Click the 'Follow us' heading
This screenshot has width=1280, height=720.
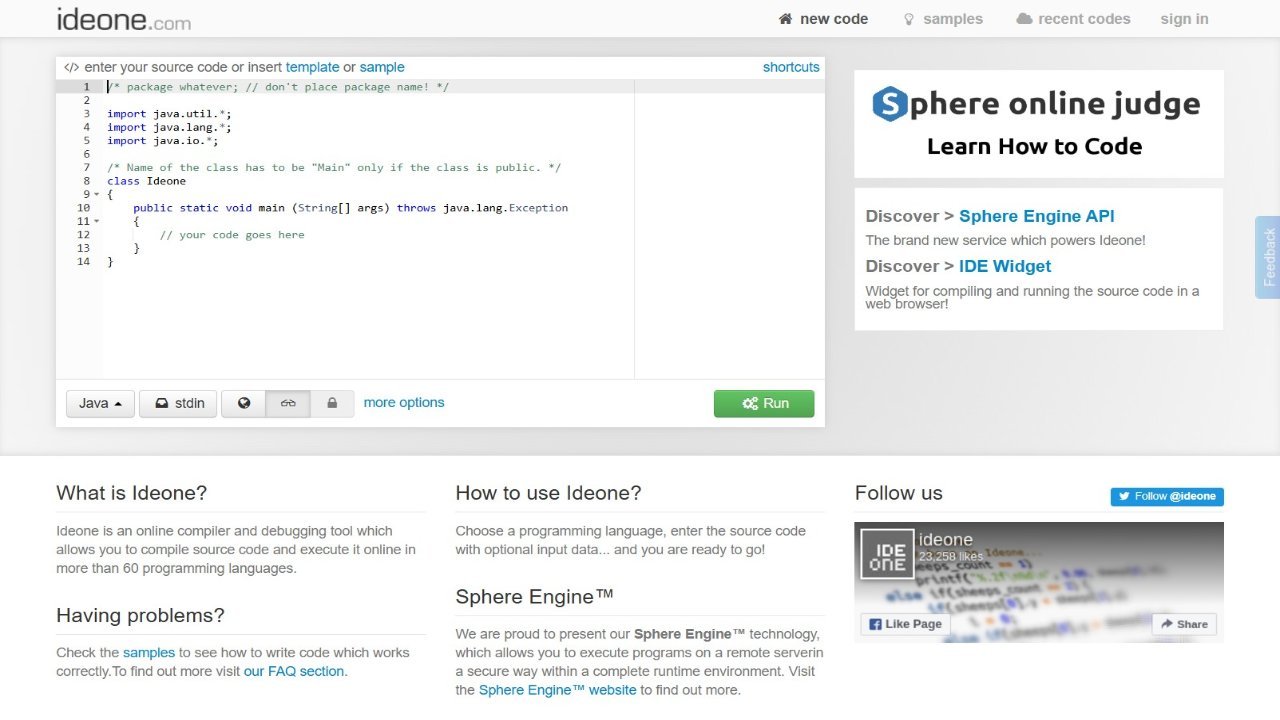899,493
